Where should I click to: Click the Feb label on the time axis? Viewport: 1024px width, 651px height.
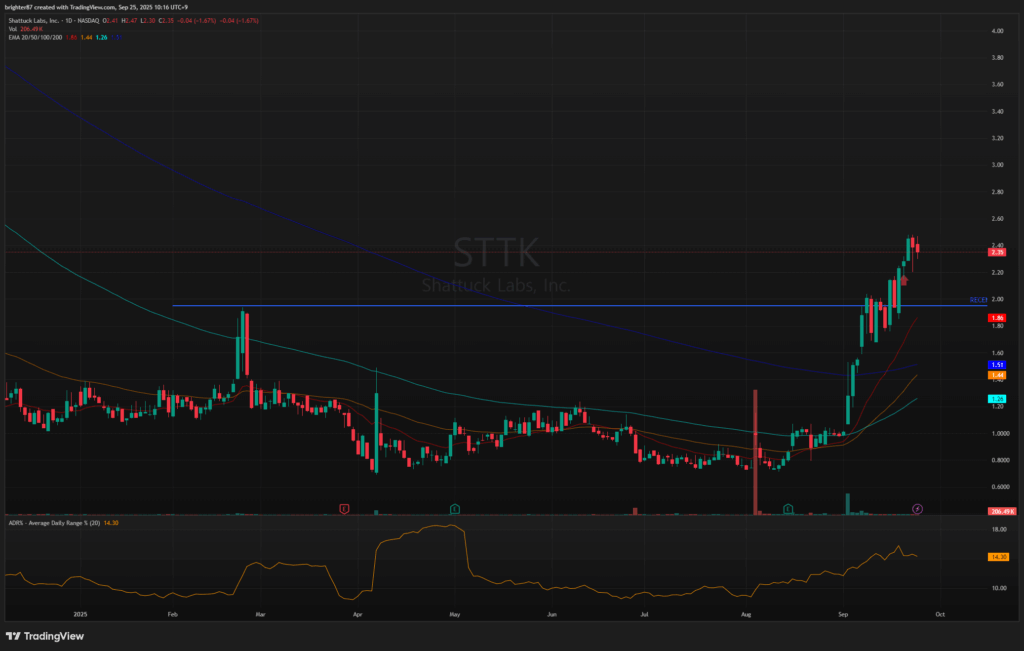[x=172, y=614]
